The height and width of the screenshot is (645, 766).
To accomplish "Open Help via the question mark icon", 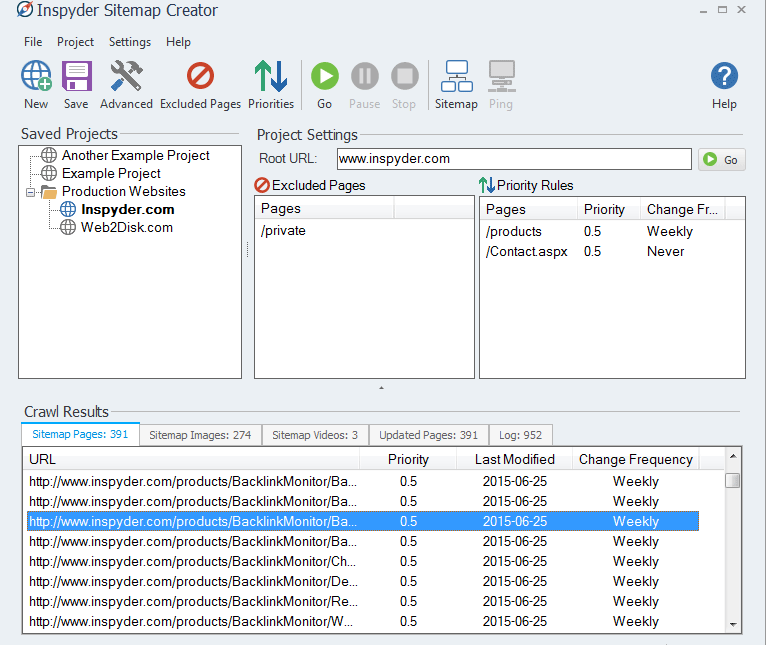I will pyautogui.click(x=724, y=77).
